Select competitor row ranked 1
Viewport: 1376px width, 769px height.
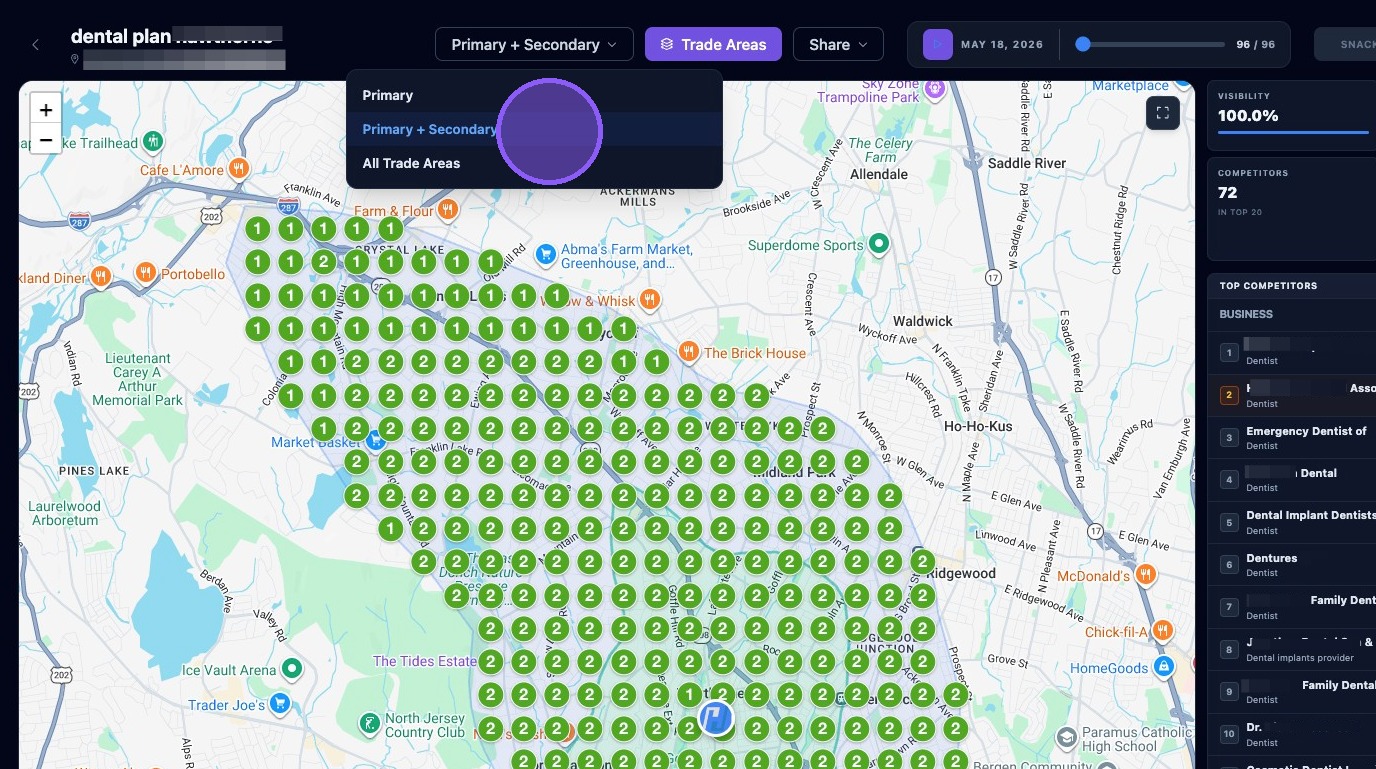tap(1292, 352)
